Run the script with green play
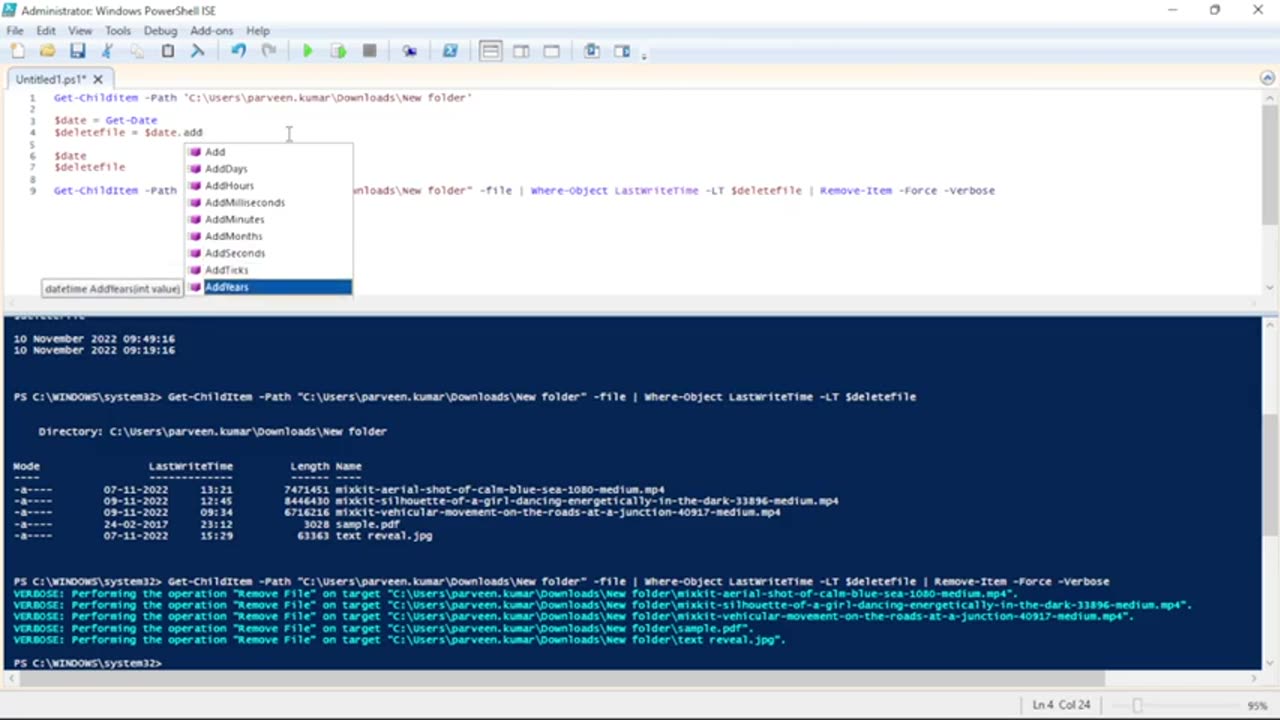The width and height of the screenshot is (1280, 720). [x=308, y=51]
